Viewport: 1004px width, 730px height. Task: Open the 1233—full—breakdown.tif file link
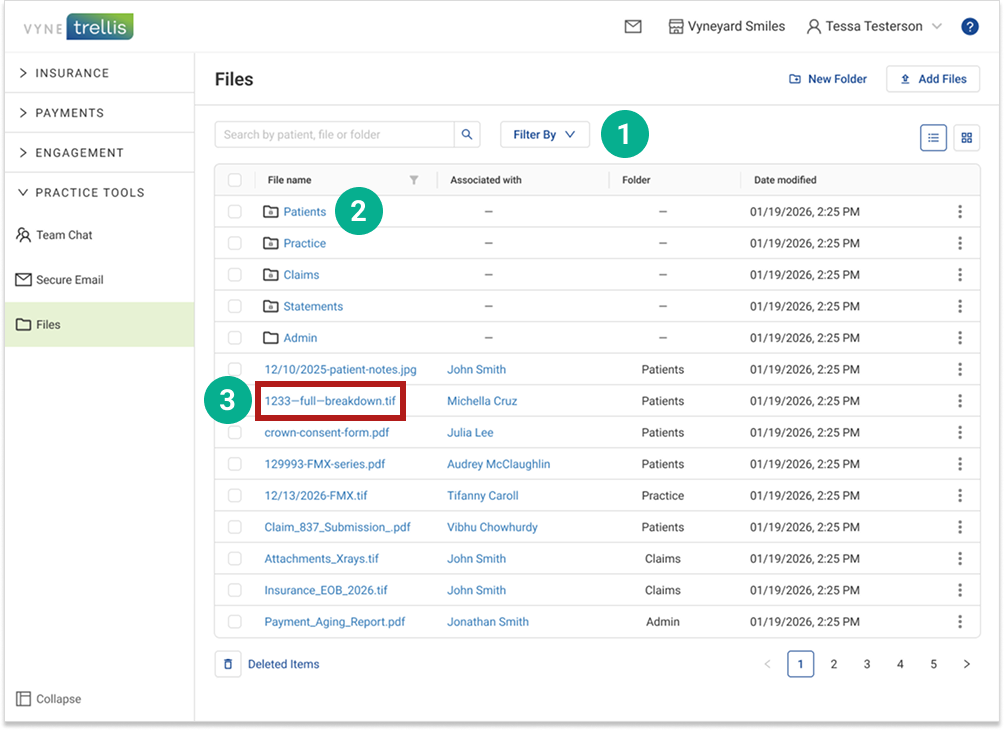pyautogui.click(x=329, y=401)
